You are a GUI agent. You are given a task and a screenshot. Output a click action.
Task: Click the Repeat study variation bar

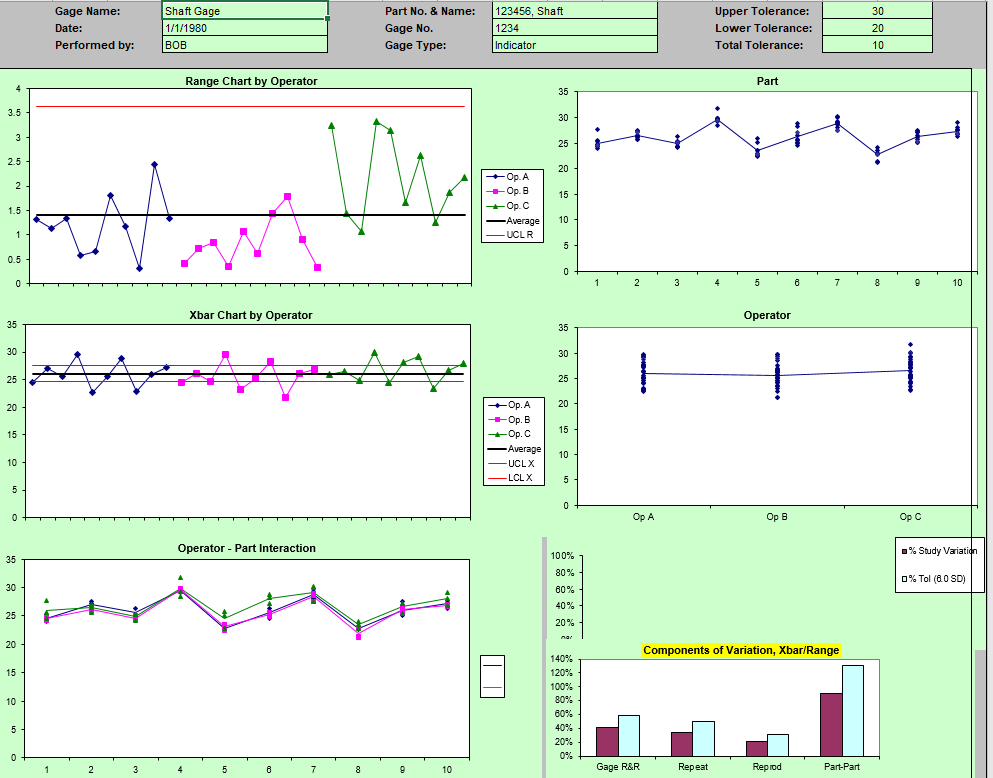[x=682, y=744]
